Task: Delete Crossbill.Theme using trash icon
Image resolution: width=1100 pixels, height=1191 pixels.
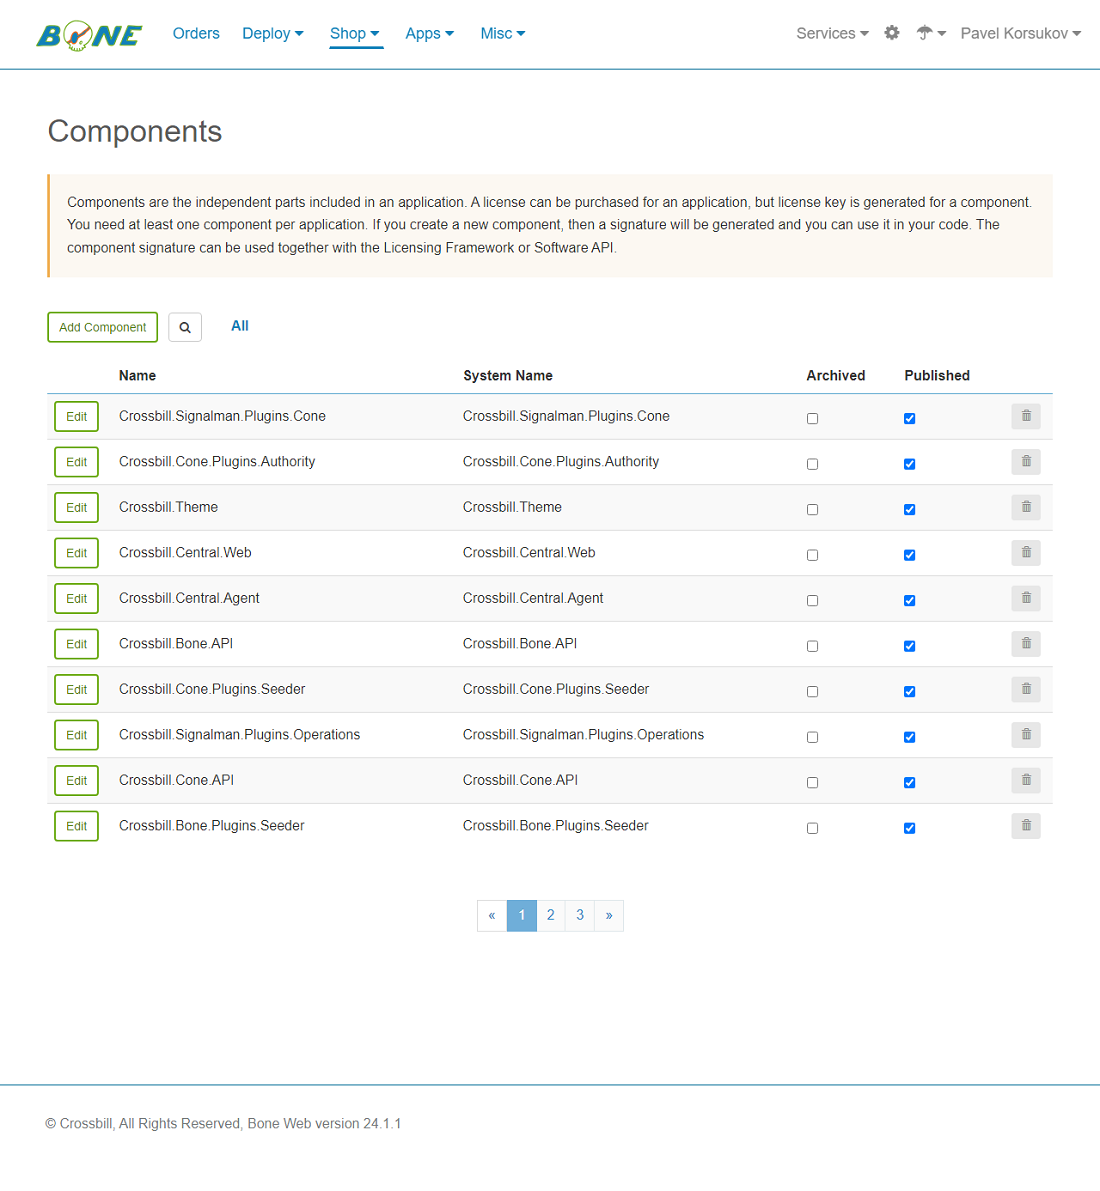Action: tap(1026, 507)
